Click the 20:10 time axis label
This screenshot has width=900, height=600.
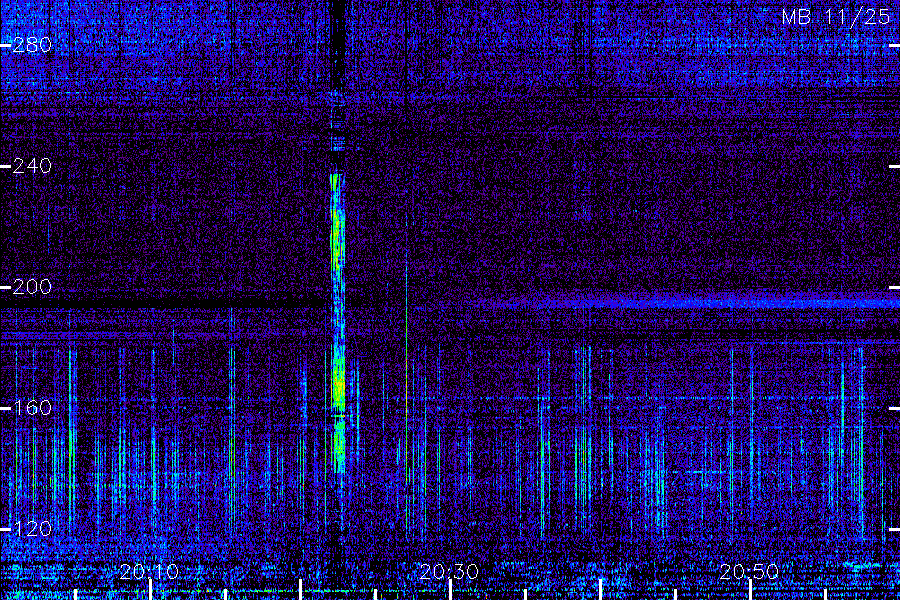point(149,571)
